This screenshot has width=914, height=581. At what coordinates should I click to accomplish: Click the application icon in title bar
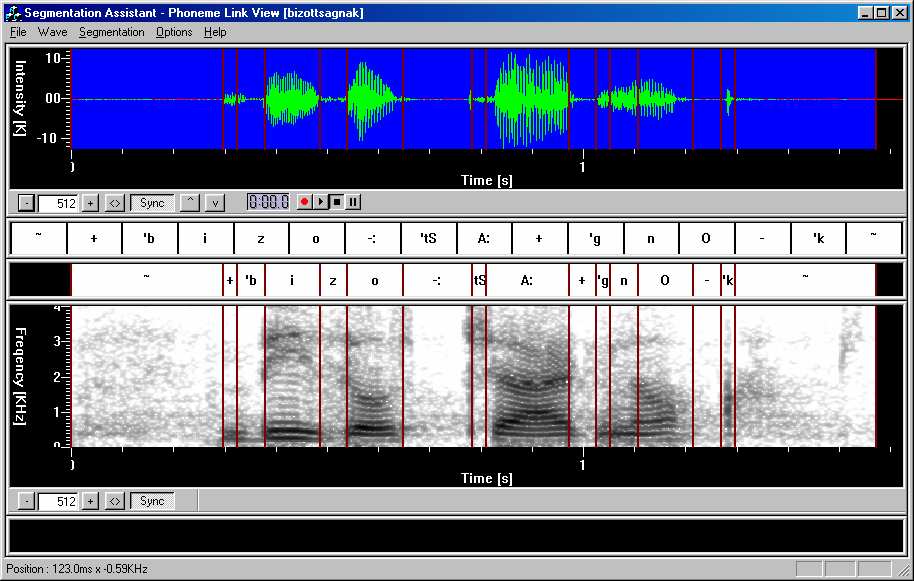[13, 13]
